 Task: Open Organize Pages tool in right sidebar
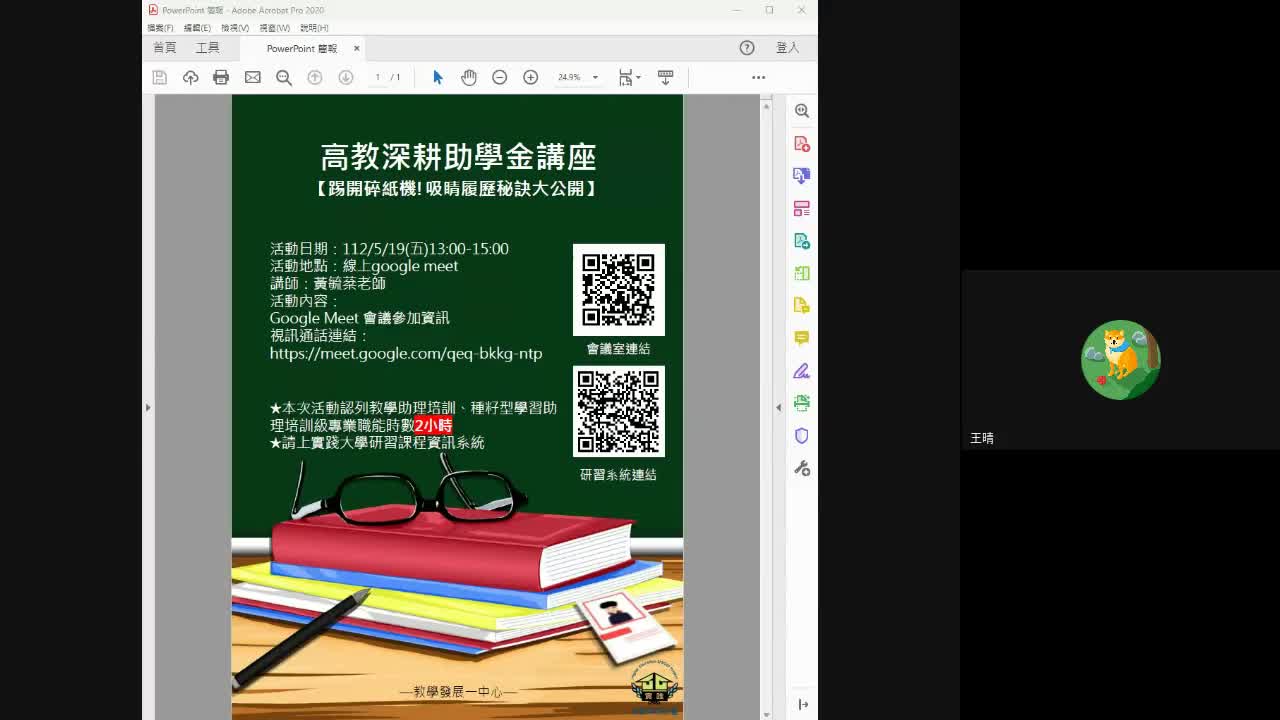[802, 273]
